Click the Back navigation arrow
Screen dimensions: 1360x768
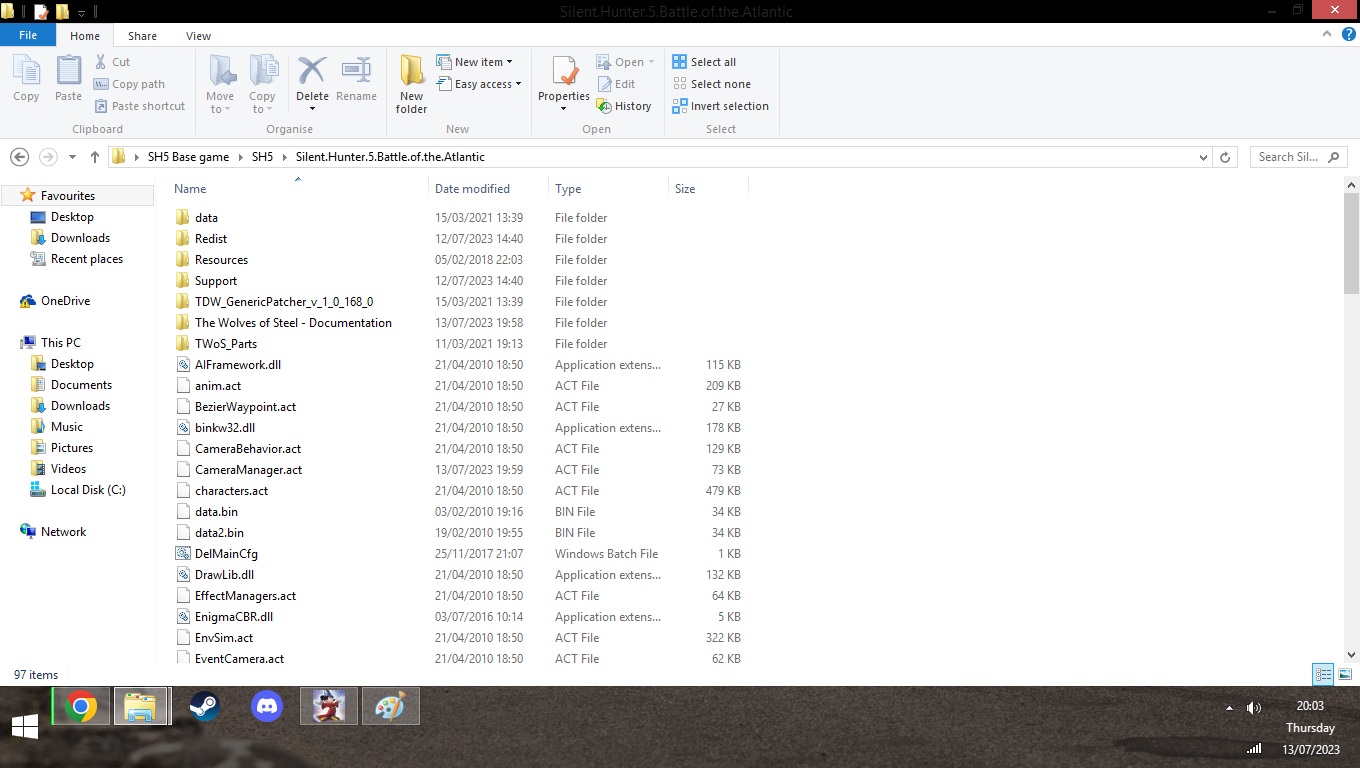[x=19, y=157]
